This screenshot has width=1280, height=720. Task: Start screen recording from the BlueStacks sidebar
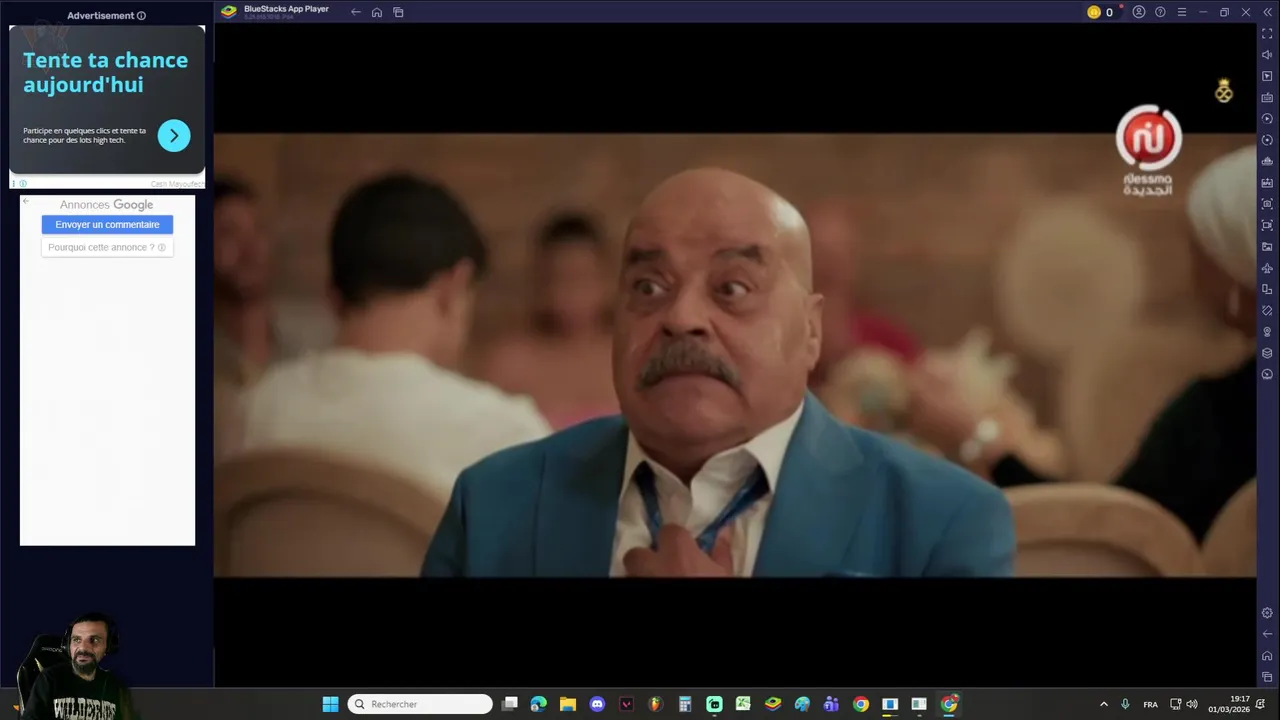click(x=1267, y=225)
